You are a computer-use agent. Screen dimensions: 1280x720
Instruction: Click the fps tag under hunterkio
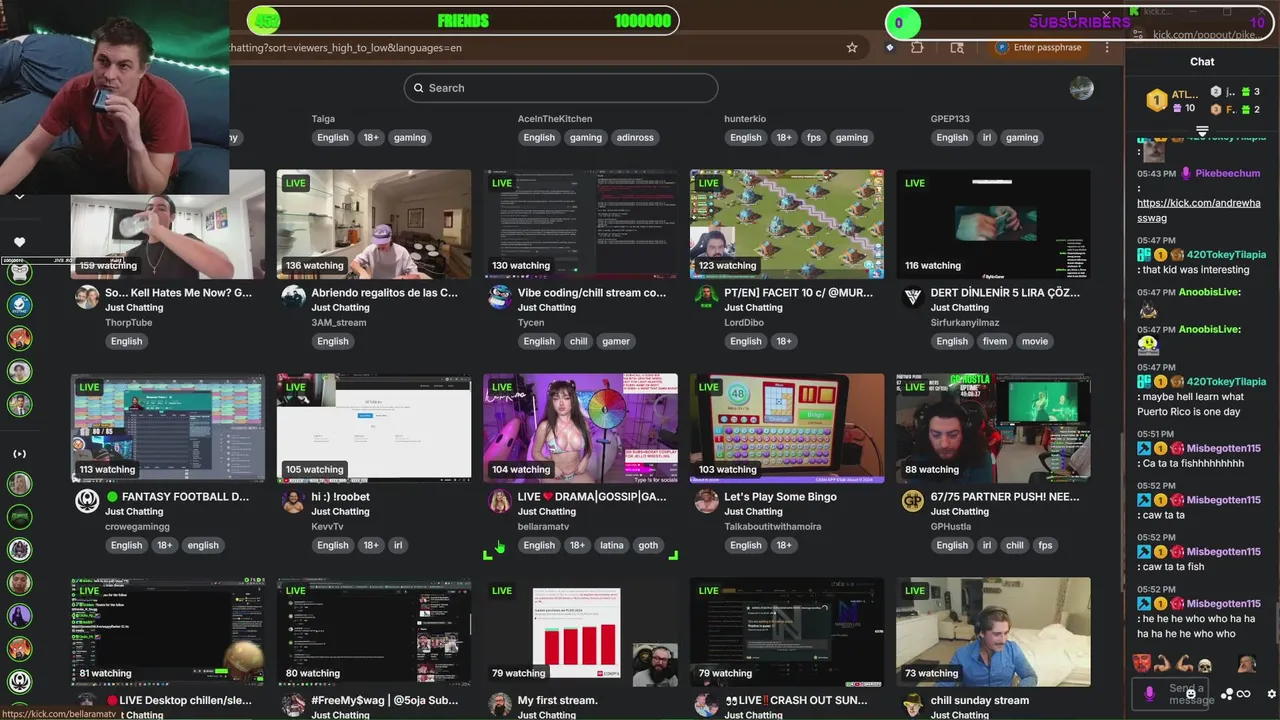[x=814, y=137]
